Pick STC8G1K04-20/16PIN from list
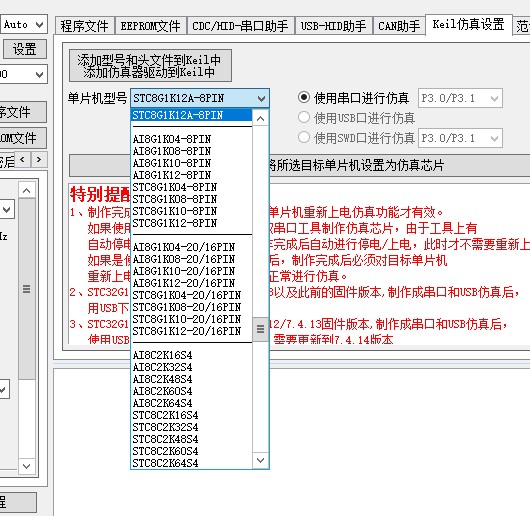The width and height of the screenshot is (530, 516). (191, 295)
